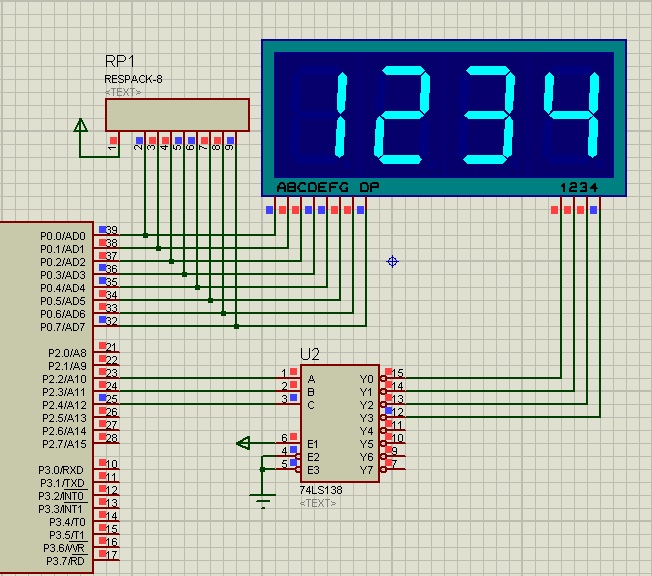Screen dimensions: 652x576
Task: Click the P2.4/A12 pin 25 on the microcontroller
Action: 107,403
